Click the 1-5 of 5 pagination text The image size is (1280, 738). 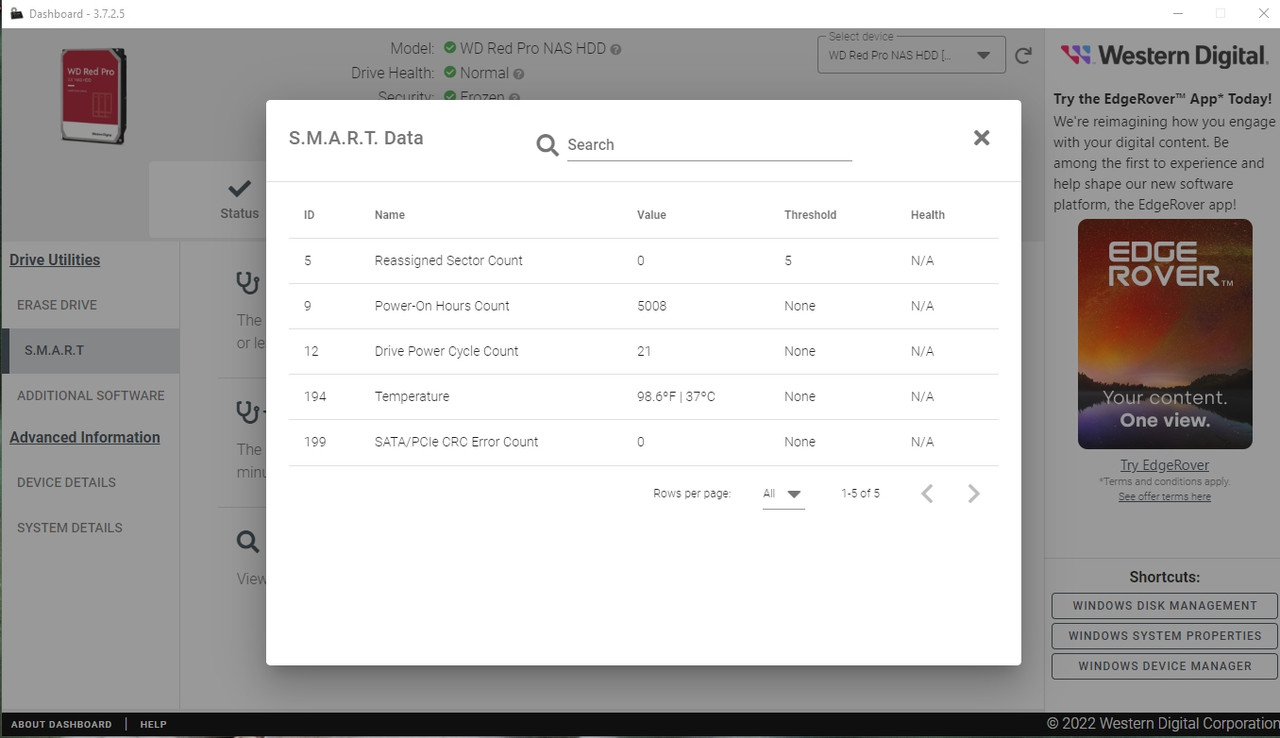(860, 494)
